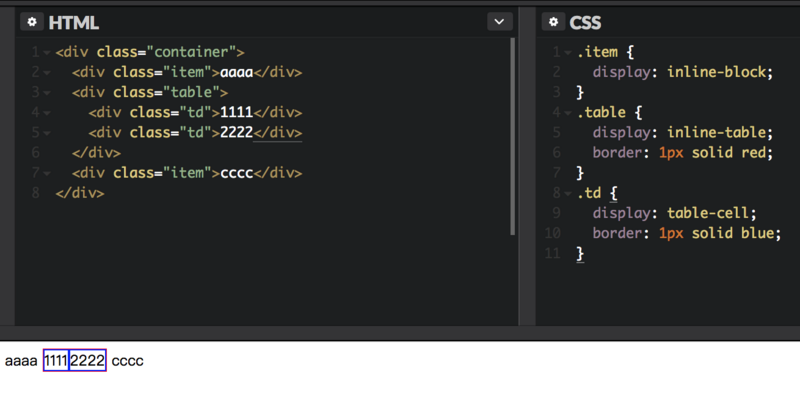800x398 pixels.
Task: Fold the .item CSS rule
Action: click(x=569, y=53)
